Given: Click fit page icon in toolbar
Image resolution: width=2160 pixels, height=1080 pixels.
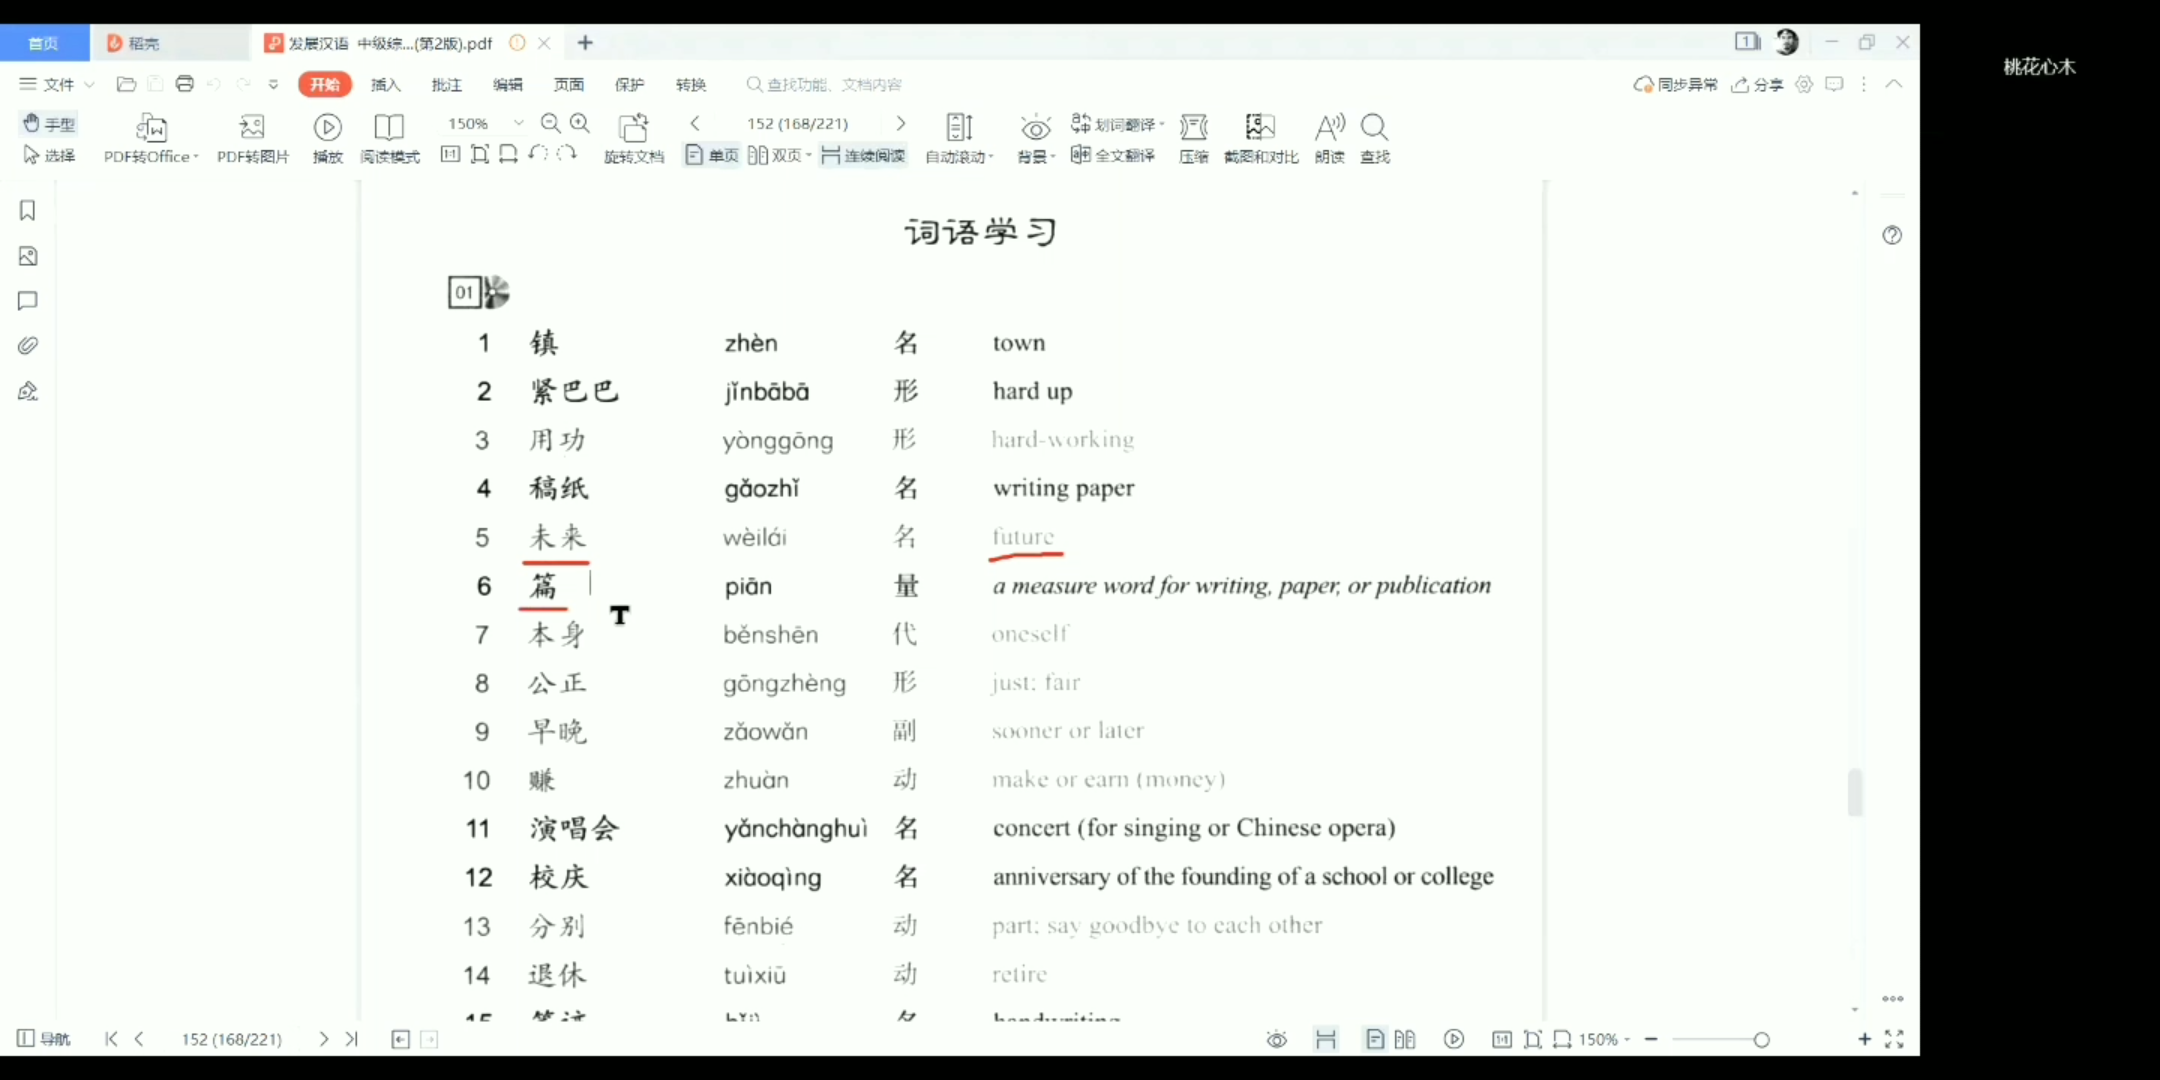Looking at the screenshot, I should tap(480, 154).
